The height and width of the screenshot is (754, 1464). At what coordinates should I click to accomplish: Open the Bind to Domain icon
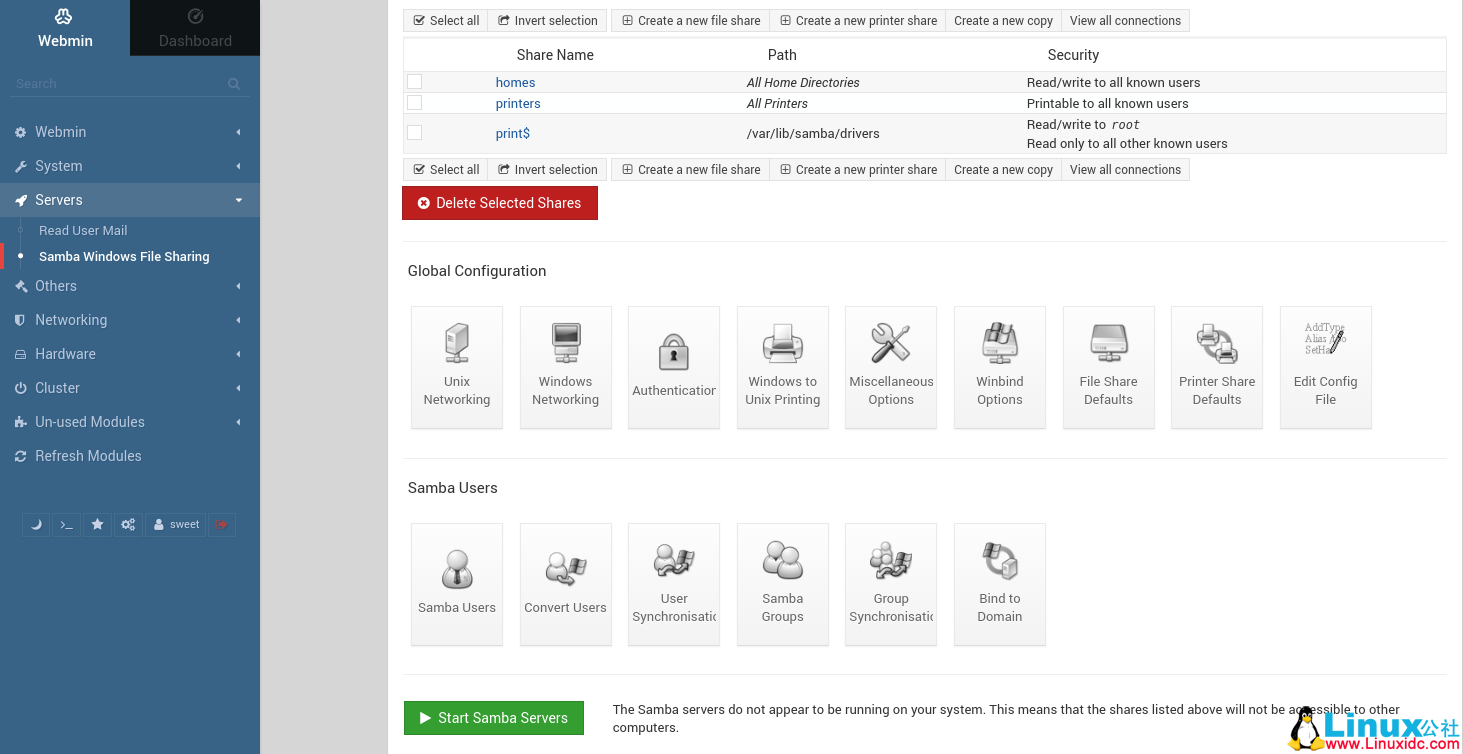coord(999,584)
